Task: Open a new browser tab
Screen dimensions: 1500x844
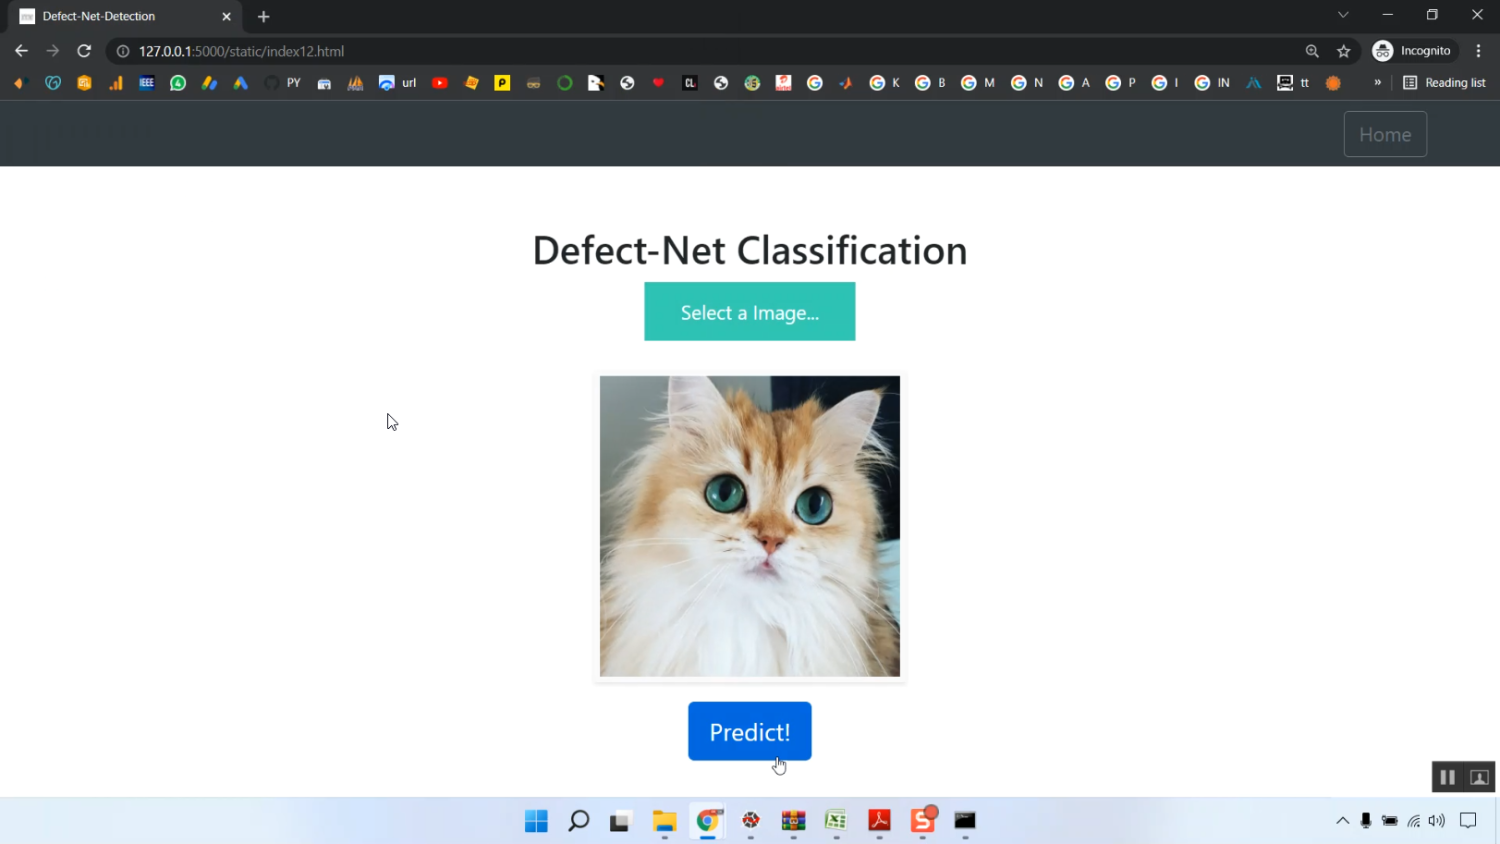Action: tap(264, 17)
